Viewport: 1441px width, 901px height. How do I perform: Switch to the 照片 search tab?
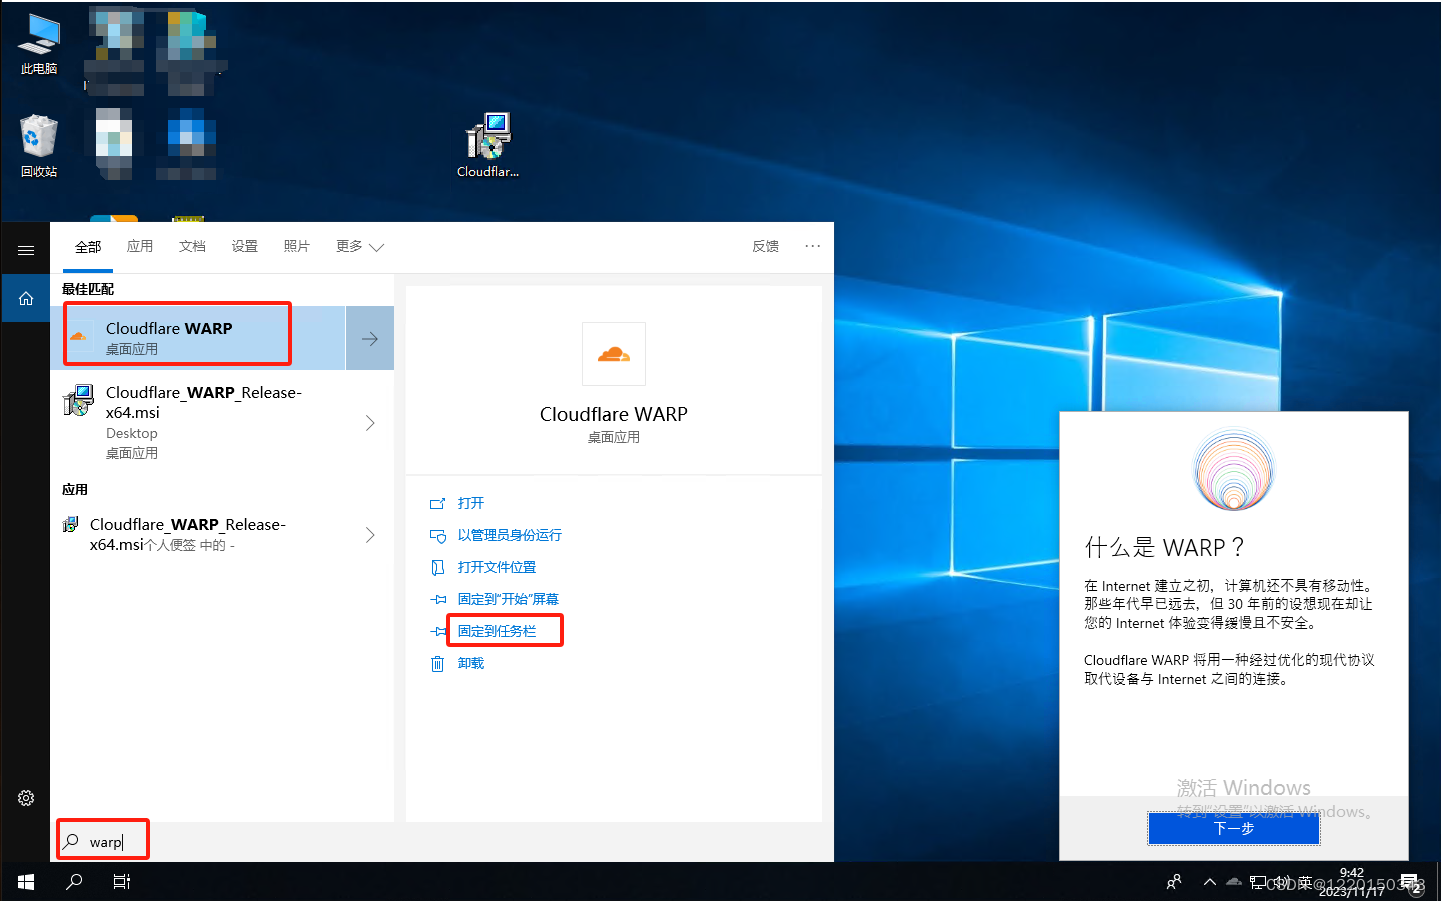(296, 246)
